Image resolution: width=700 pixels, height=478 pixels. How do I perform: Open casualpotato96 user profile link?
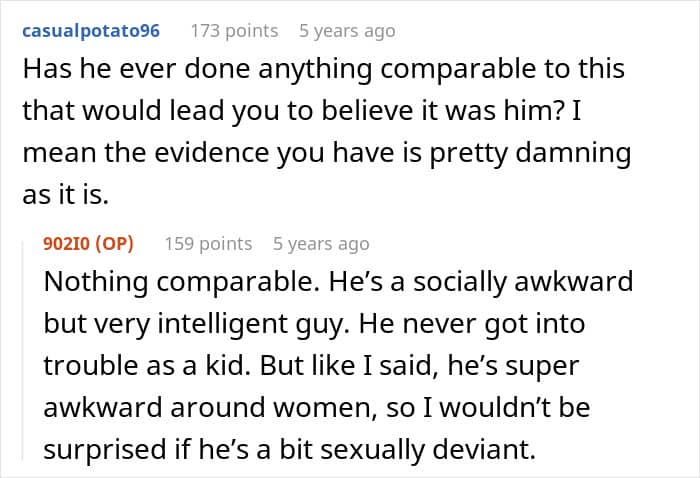point(91,31)
